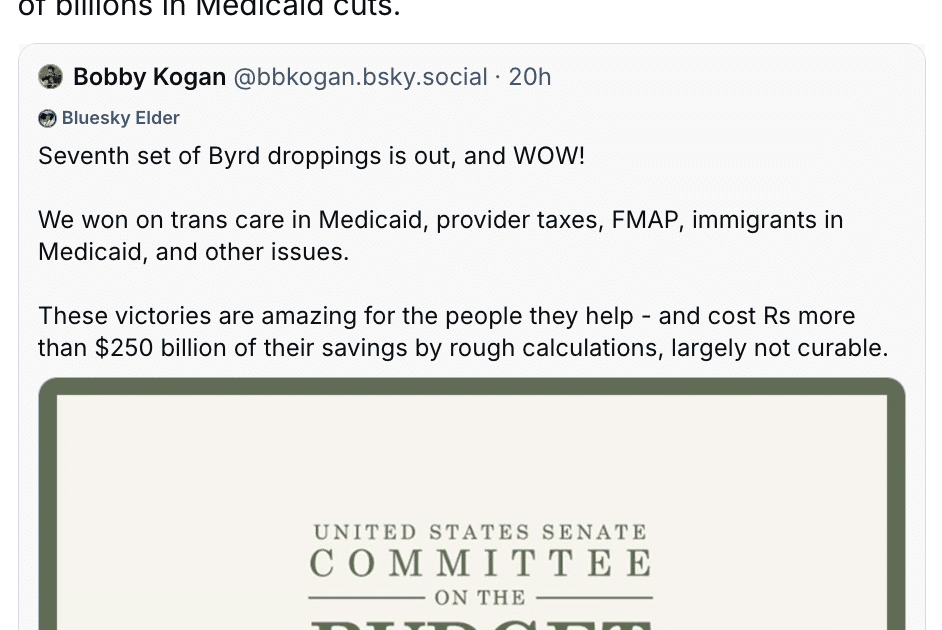Open Bobby Kogan's profile avatar

click(x=50, y=77)
